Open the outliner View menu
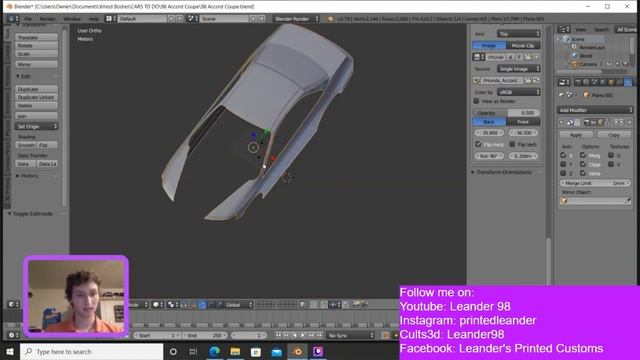The height and width of the screenshot is (360, 640). [580, 29]
